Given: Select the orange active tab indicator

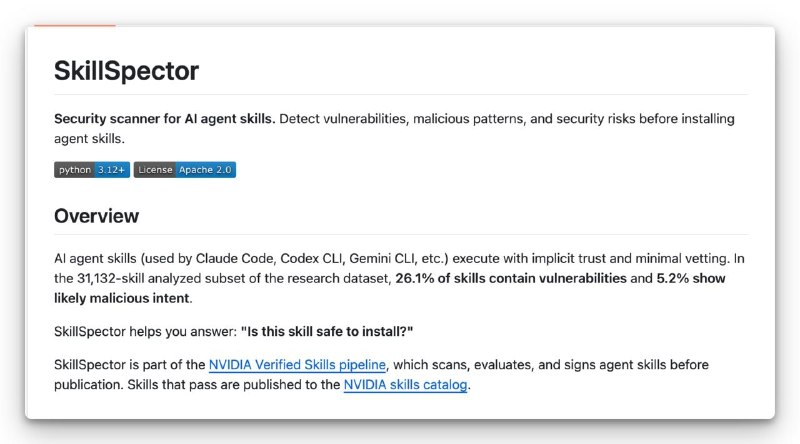Looking at the screenshot, I should point(75,25).
